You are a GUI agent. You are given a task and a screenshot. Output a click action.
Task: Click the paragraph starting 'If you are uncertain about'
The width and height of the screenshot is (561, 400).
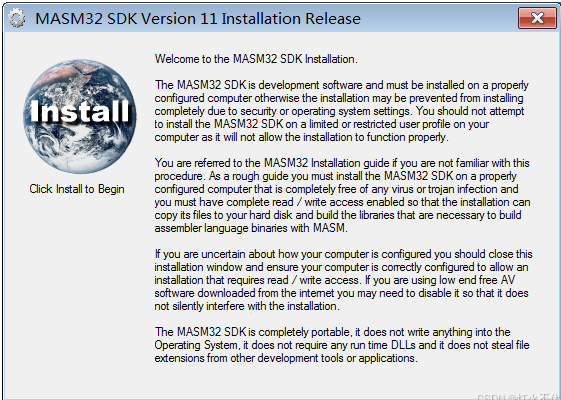point(343,280)
